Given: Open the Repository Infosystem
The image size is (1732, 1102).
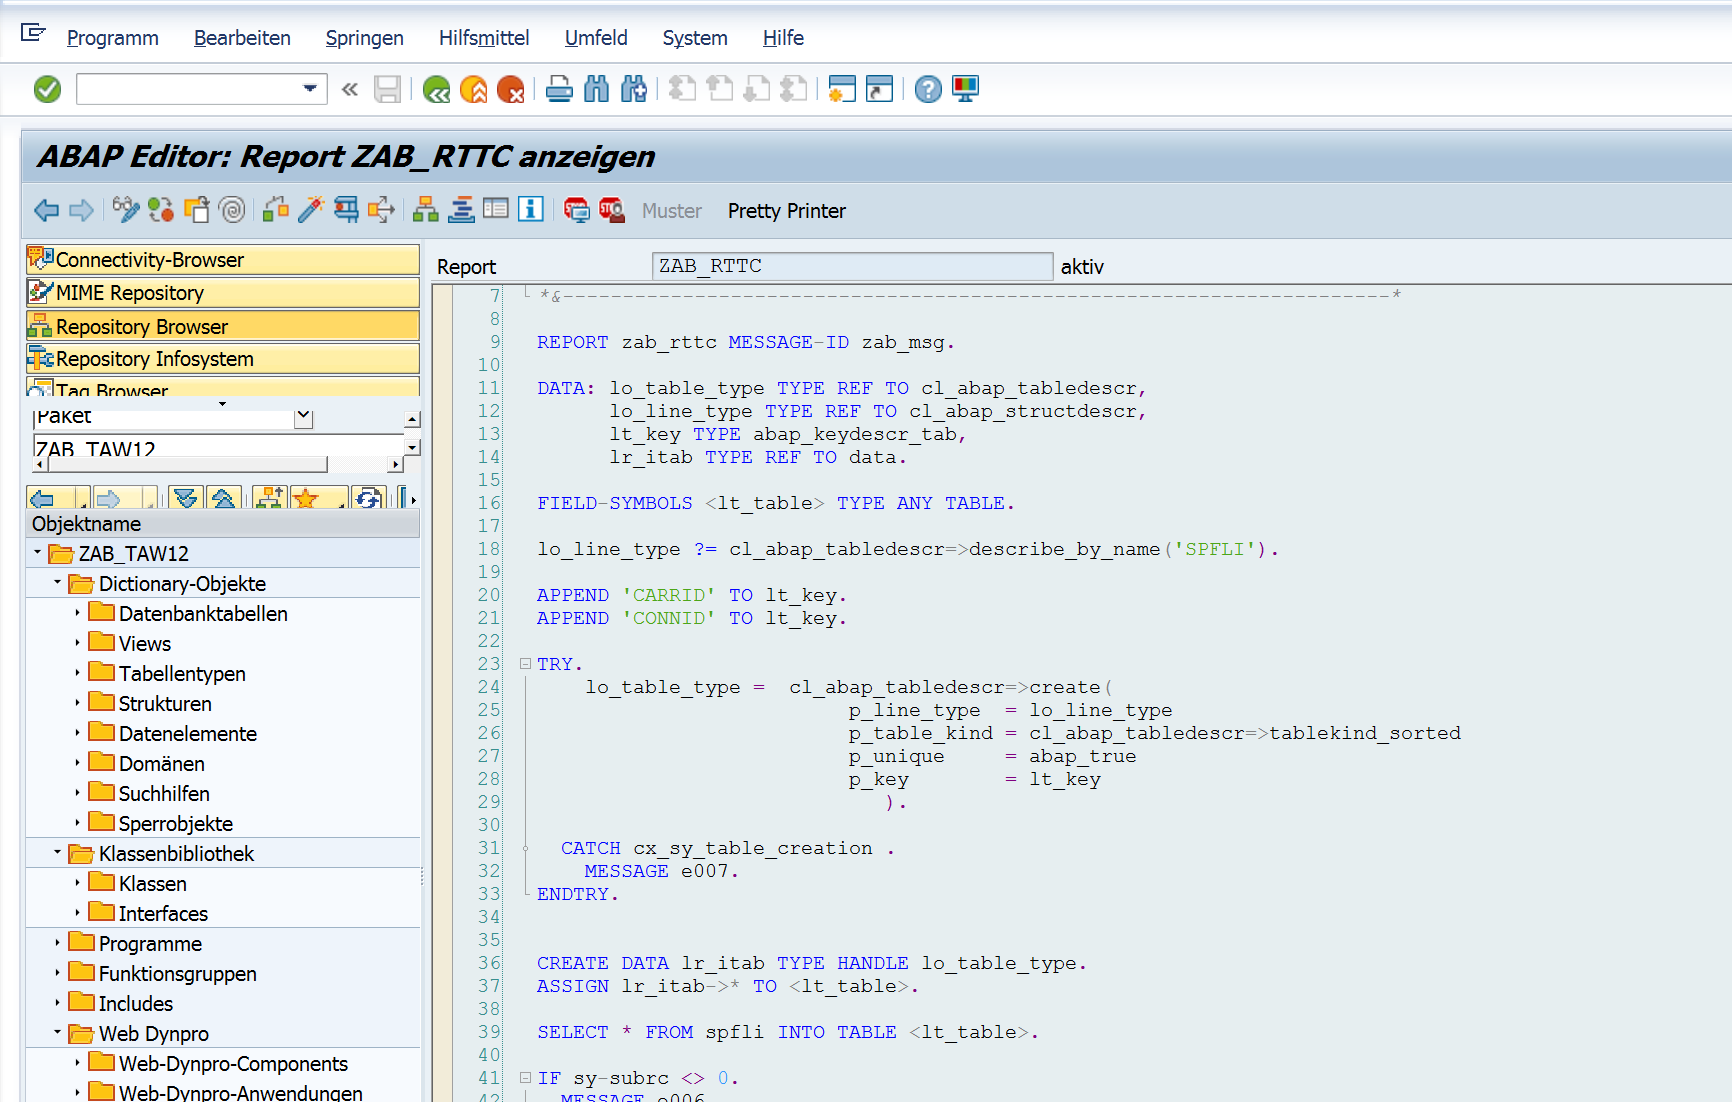Looking at the screenshot, I should tap(223, 359).
